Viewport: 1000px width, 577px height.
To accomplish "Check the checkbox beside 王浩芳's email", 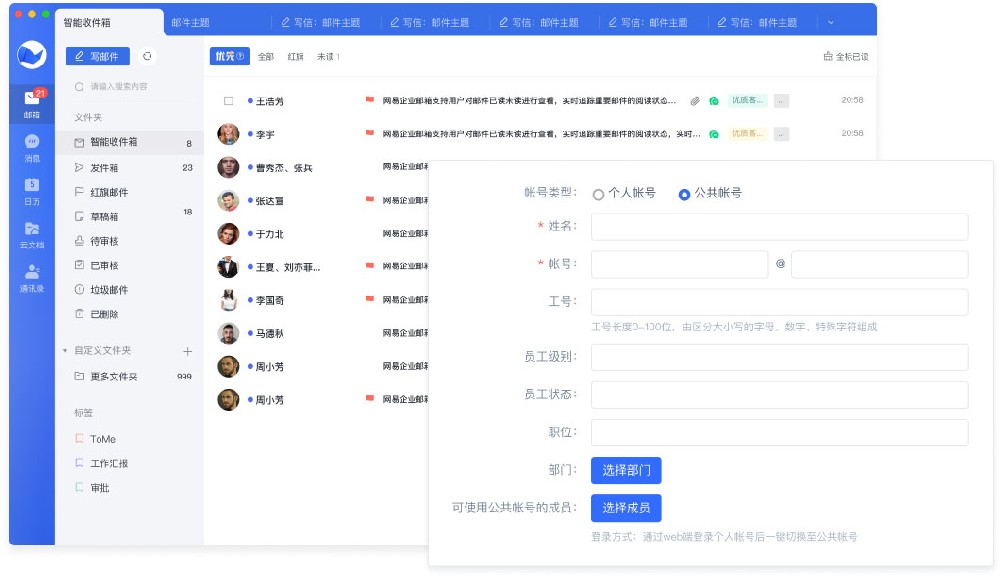I will pyautogui.click(x=229, y=101).
